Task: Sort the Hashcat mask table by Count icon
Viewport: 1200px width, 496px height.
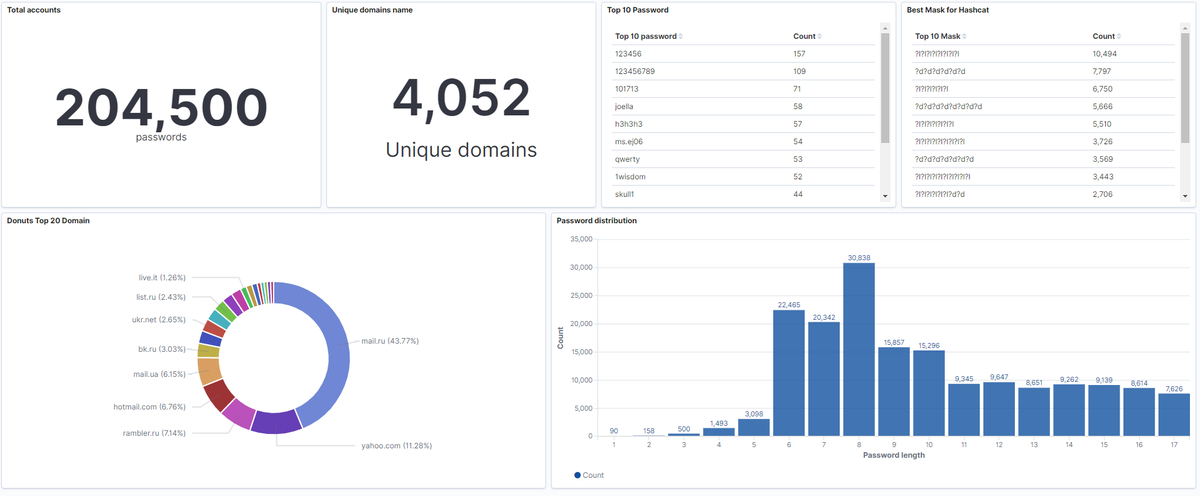Action: click(x=1120, y=36)
